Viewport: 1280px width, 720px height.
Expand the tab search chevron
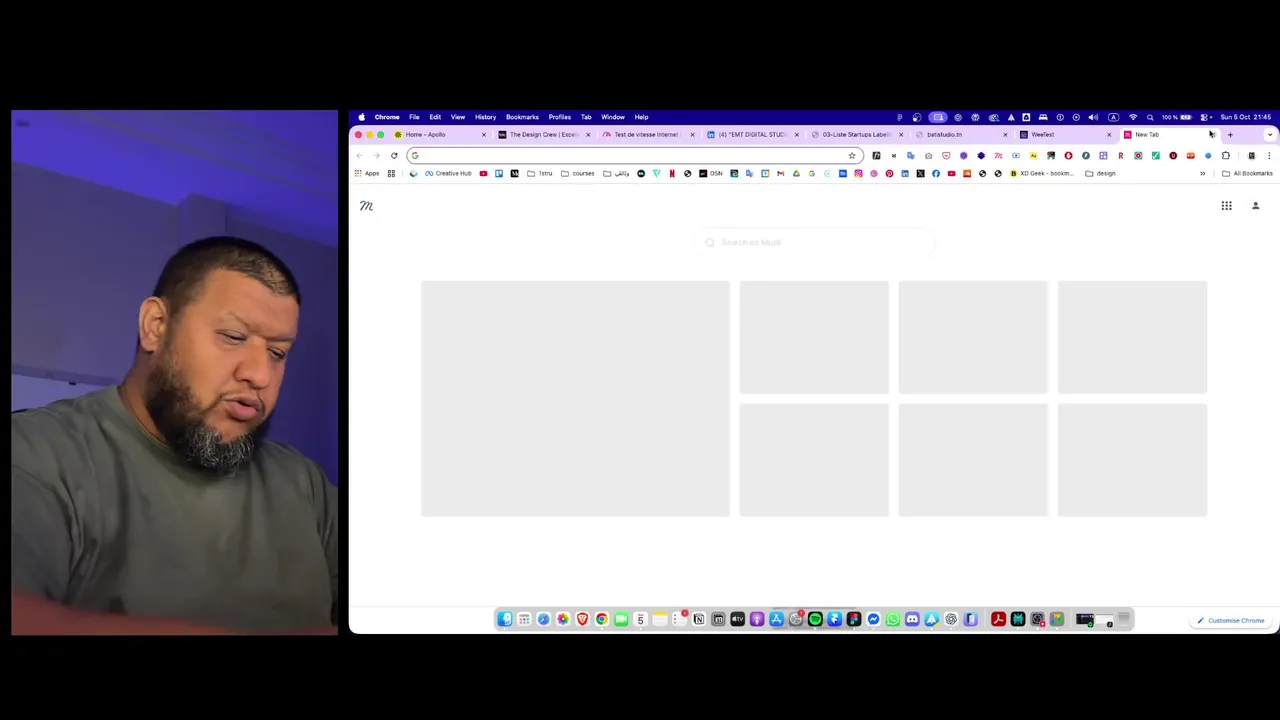1270,134
